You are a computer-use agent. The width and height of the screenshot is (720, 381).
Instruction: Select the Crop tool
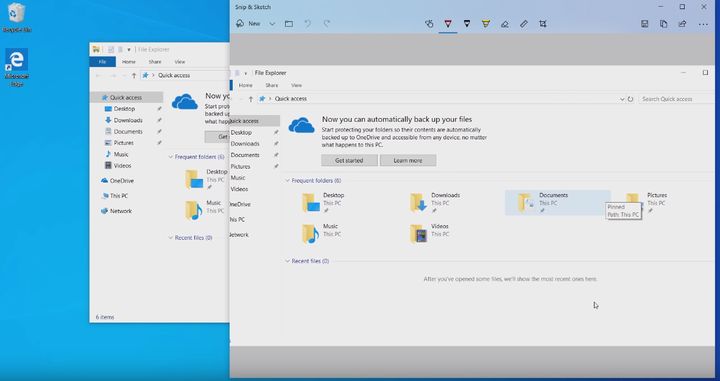543,24
